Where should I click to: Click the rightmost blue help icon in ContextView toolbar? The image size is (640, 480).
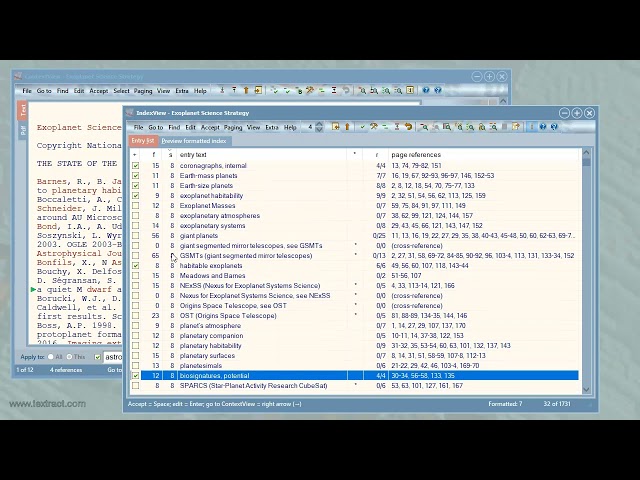click(438, 90)
